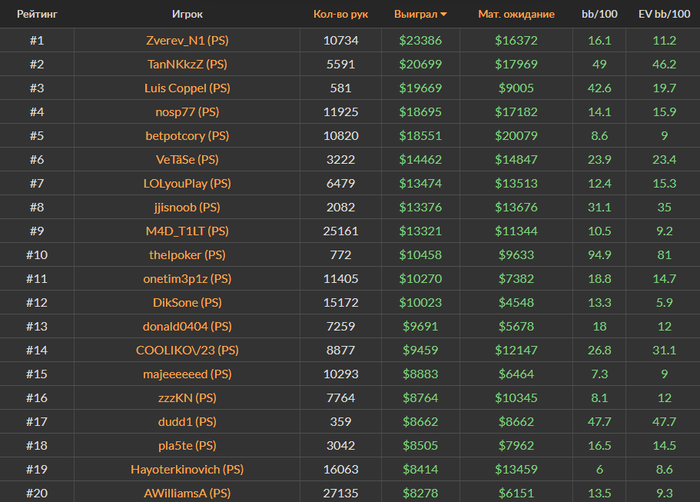700x502 pixels.
Task: Sort table by Кол-во рук column
Action: [x=340, y=15]
